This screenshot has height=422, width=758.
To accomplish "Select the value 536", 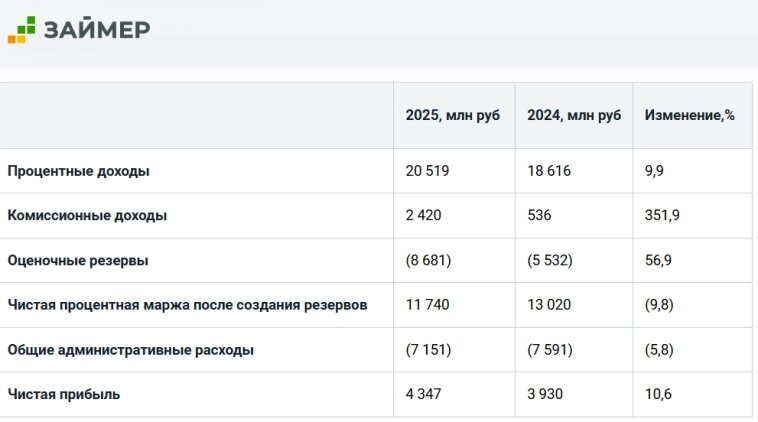I will click(x=539, y=215).
